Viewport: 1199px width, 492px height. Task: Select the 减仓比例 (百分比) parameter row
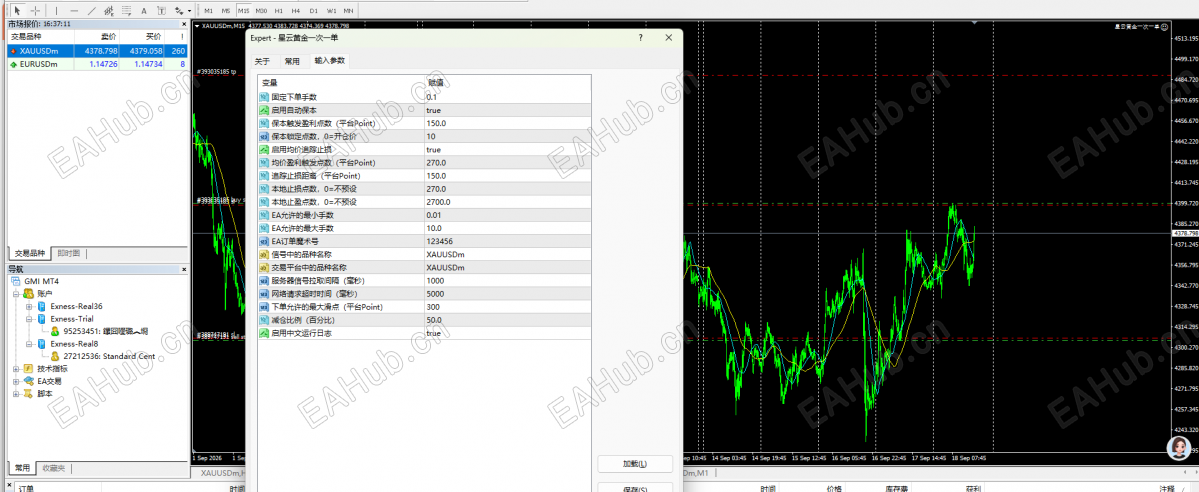424,320
